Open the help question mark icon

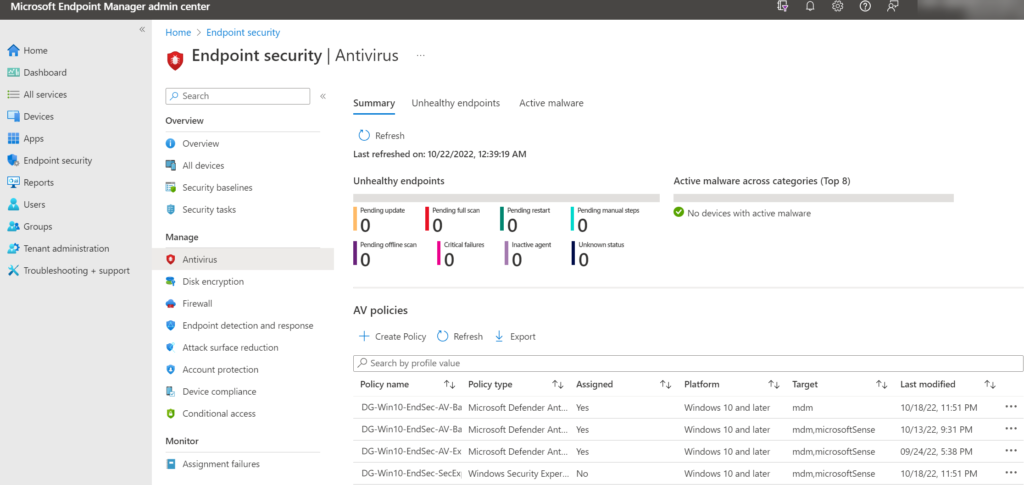click(x=865, y=7)
